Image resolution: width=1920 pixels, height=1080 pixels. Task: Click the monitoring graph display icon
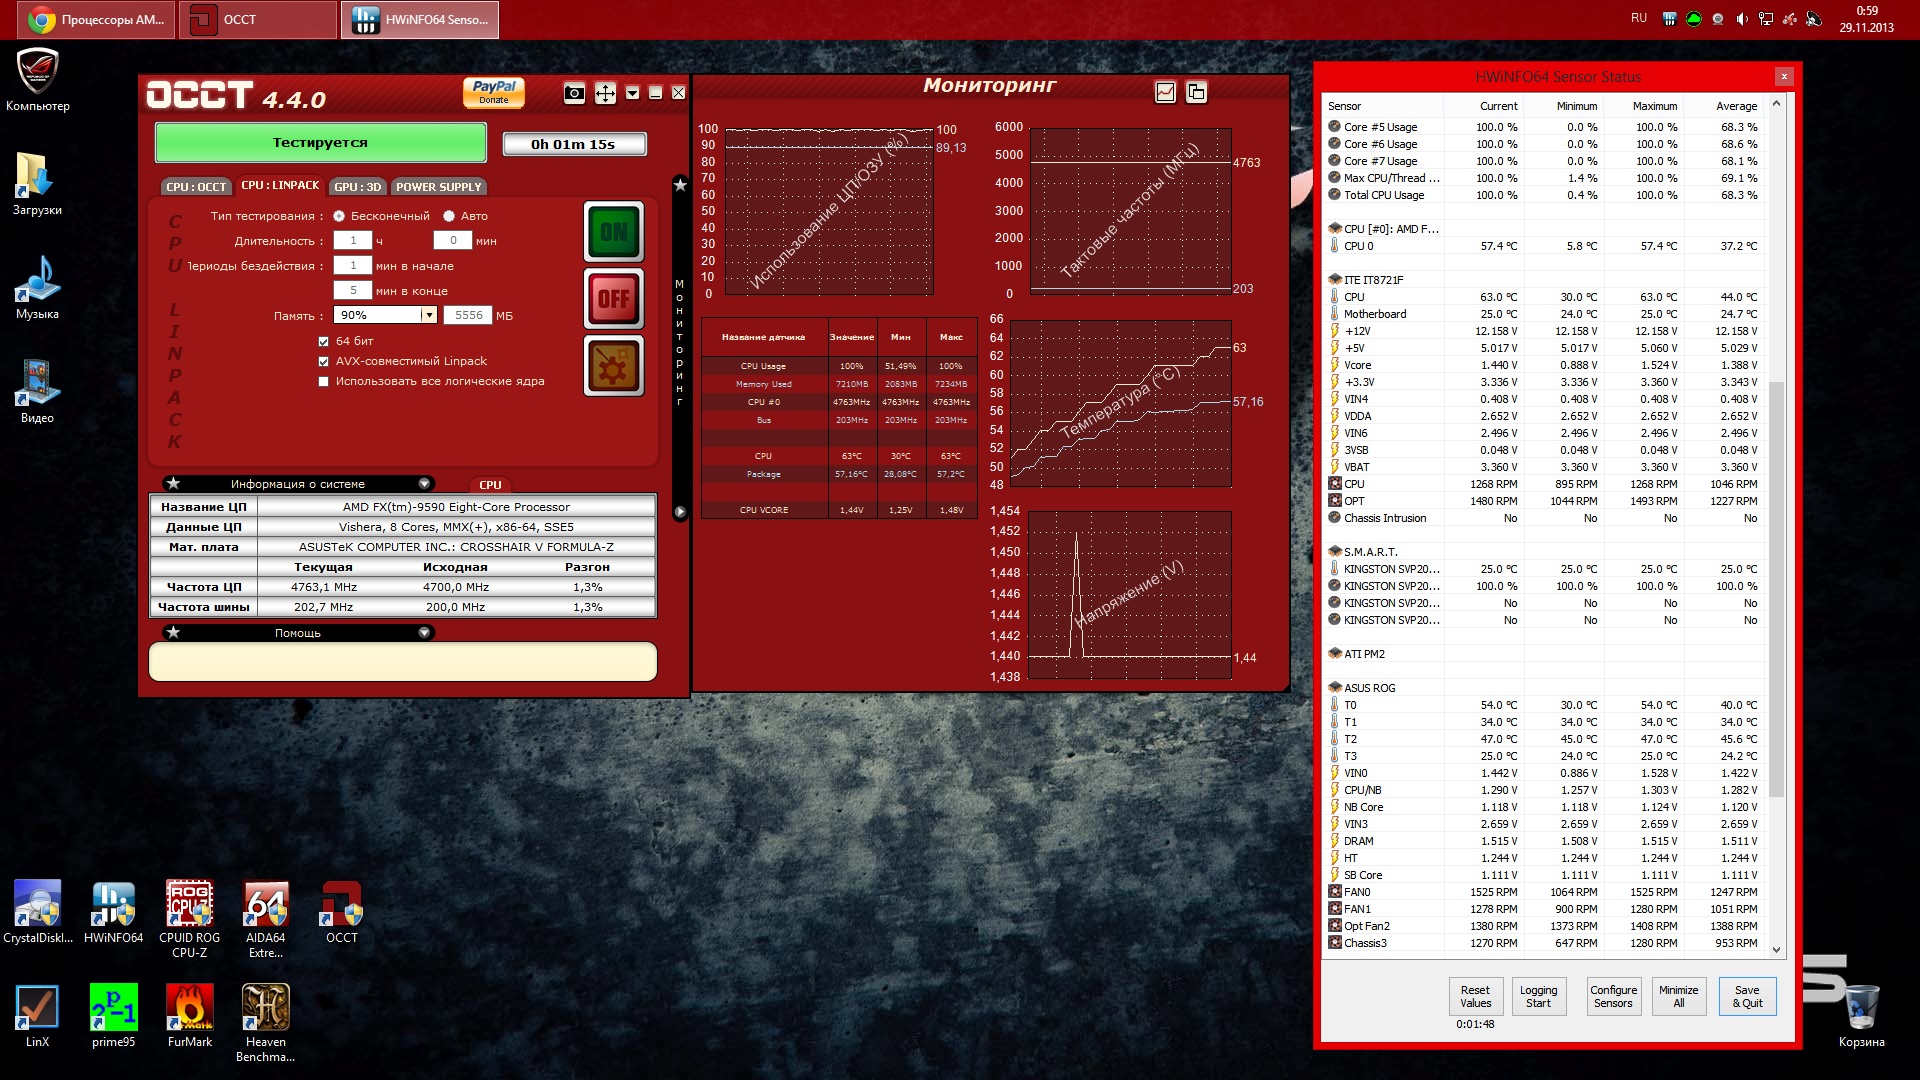tap(1165, 92)
